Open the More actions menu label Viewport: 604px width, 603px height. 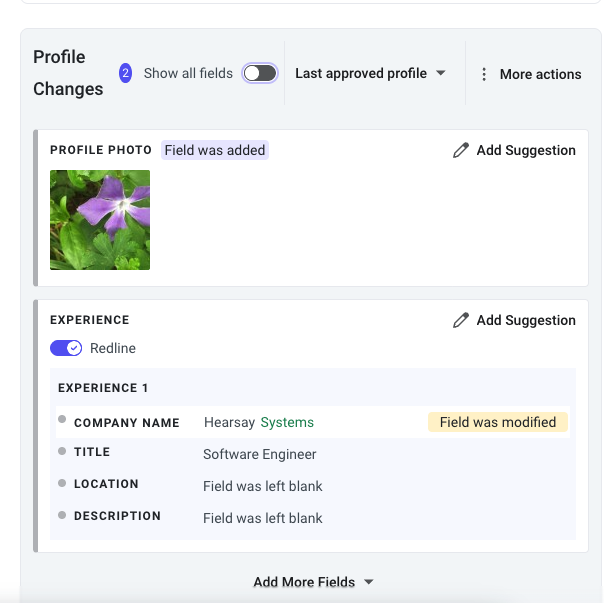pyautogui.click(x=540, y=74)
